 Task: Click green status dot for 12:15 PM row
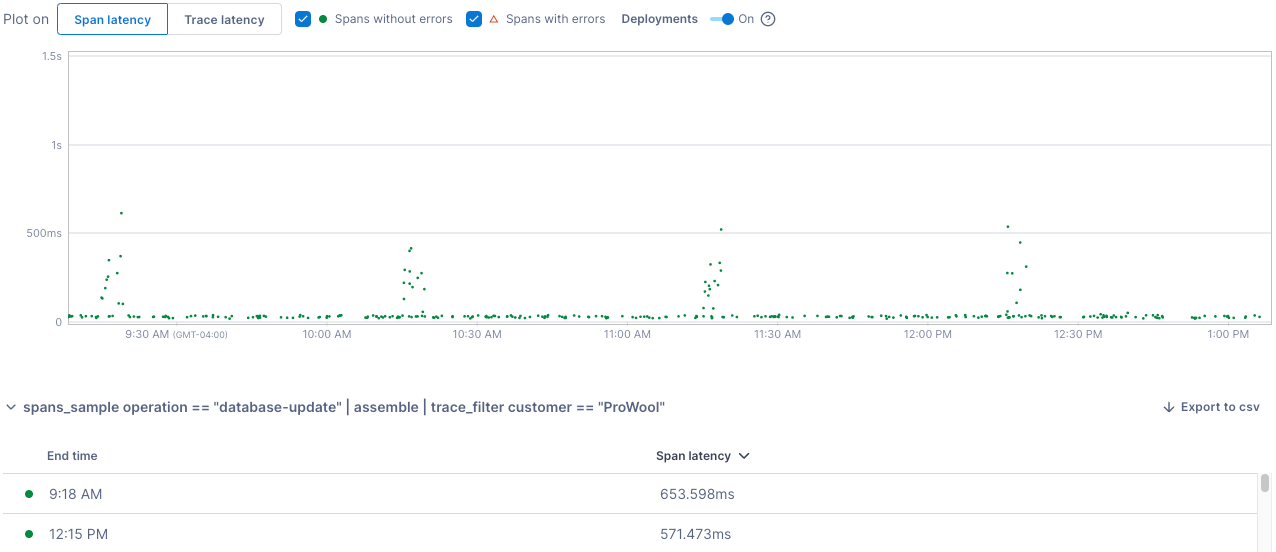coord(29,534)
